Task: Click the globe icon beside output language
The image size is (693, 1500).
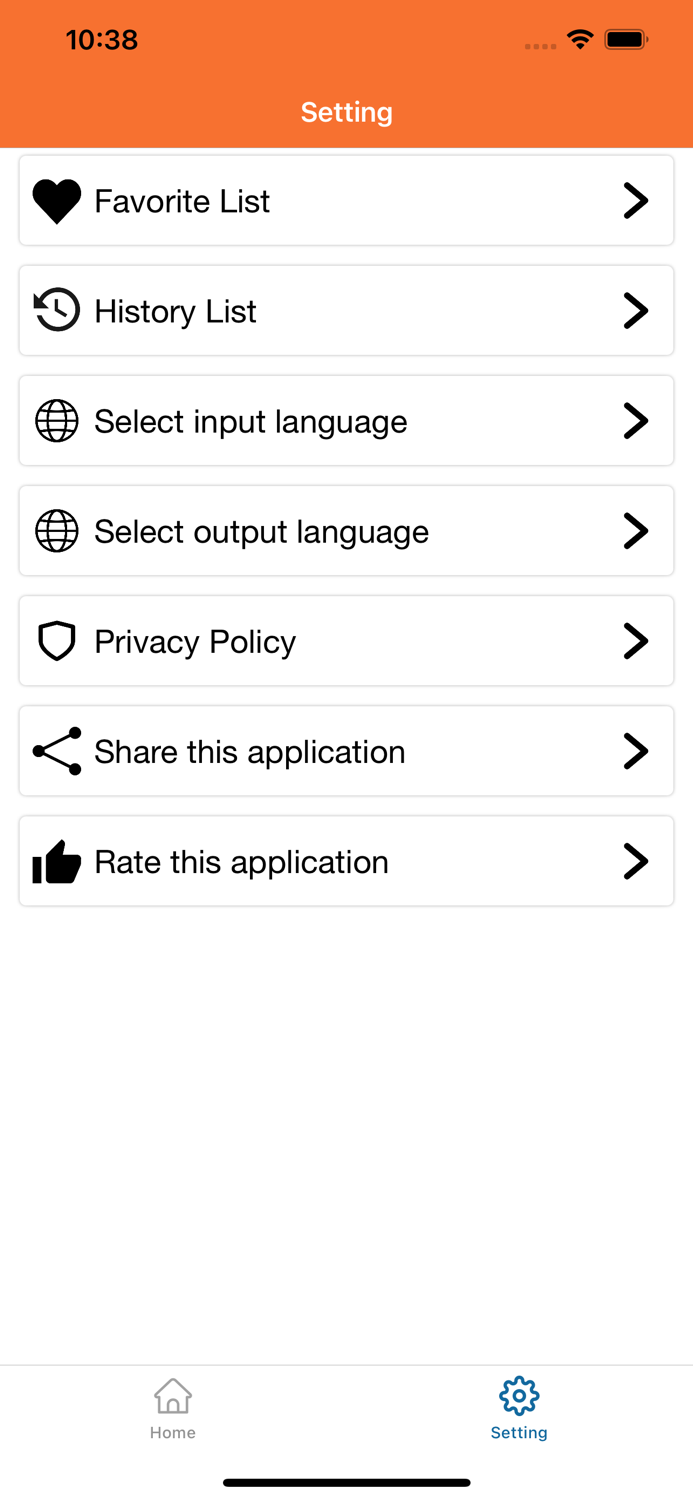Action: coord(57,530)
